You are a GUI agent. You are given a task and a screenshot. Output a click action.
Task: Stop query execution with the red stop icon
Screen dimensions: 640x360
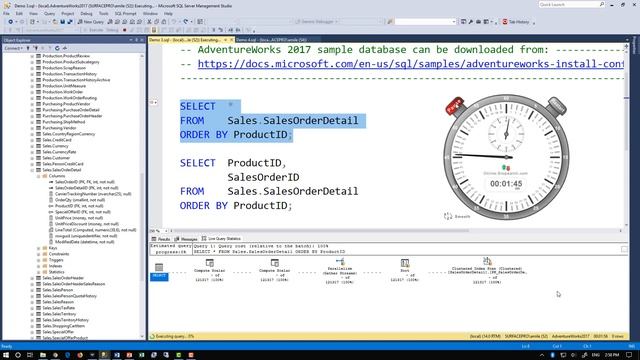coord(124,30)
